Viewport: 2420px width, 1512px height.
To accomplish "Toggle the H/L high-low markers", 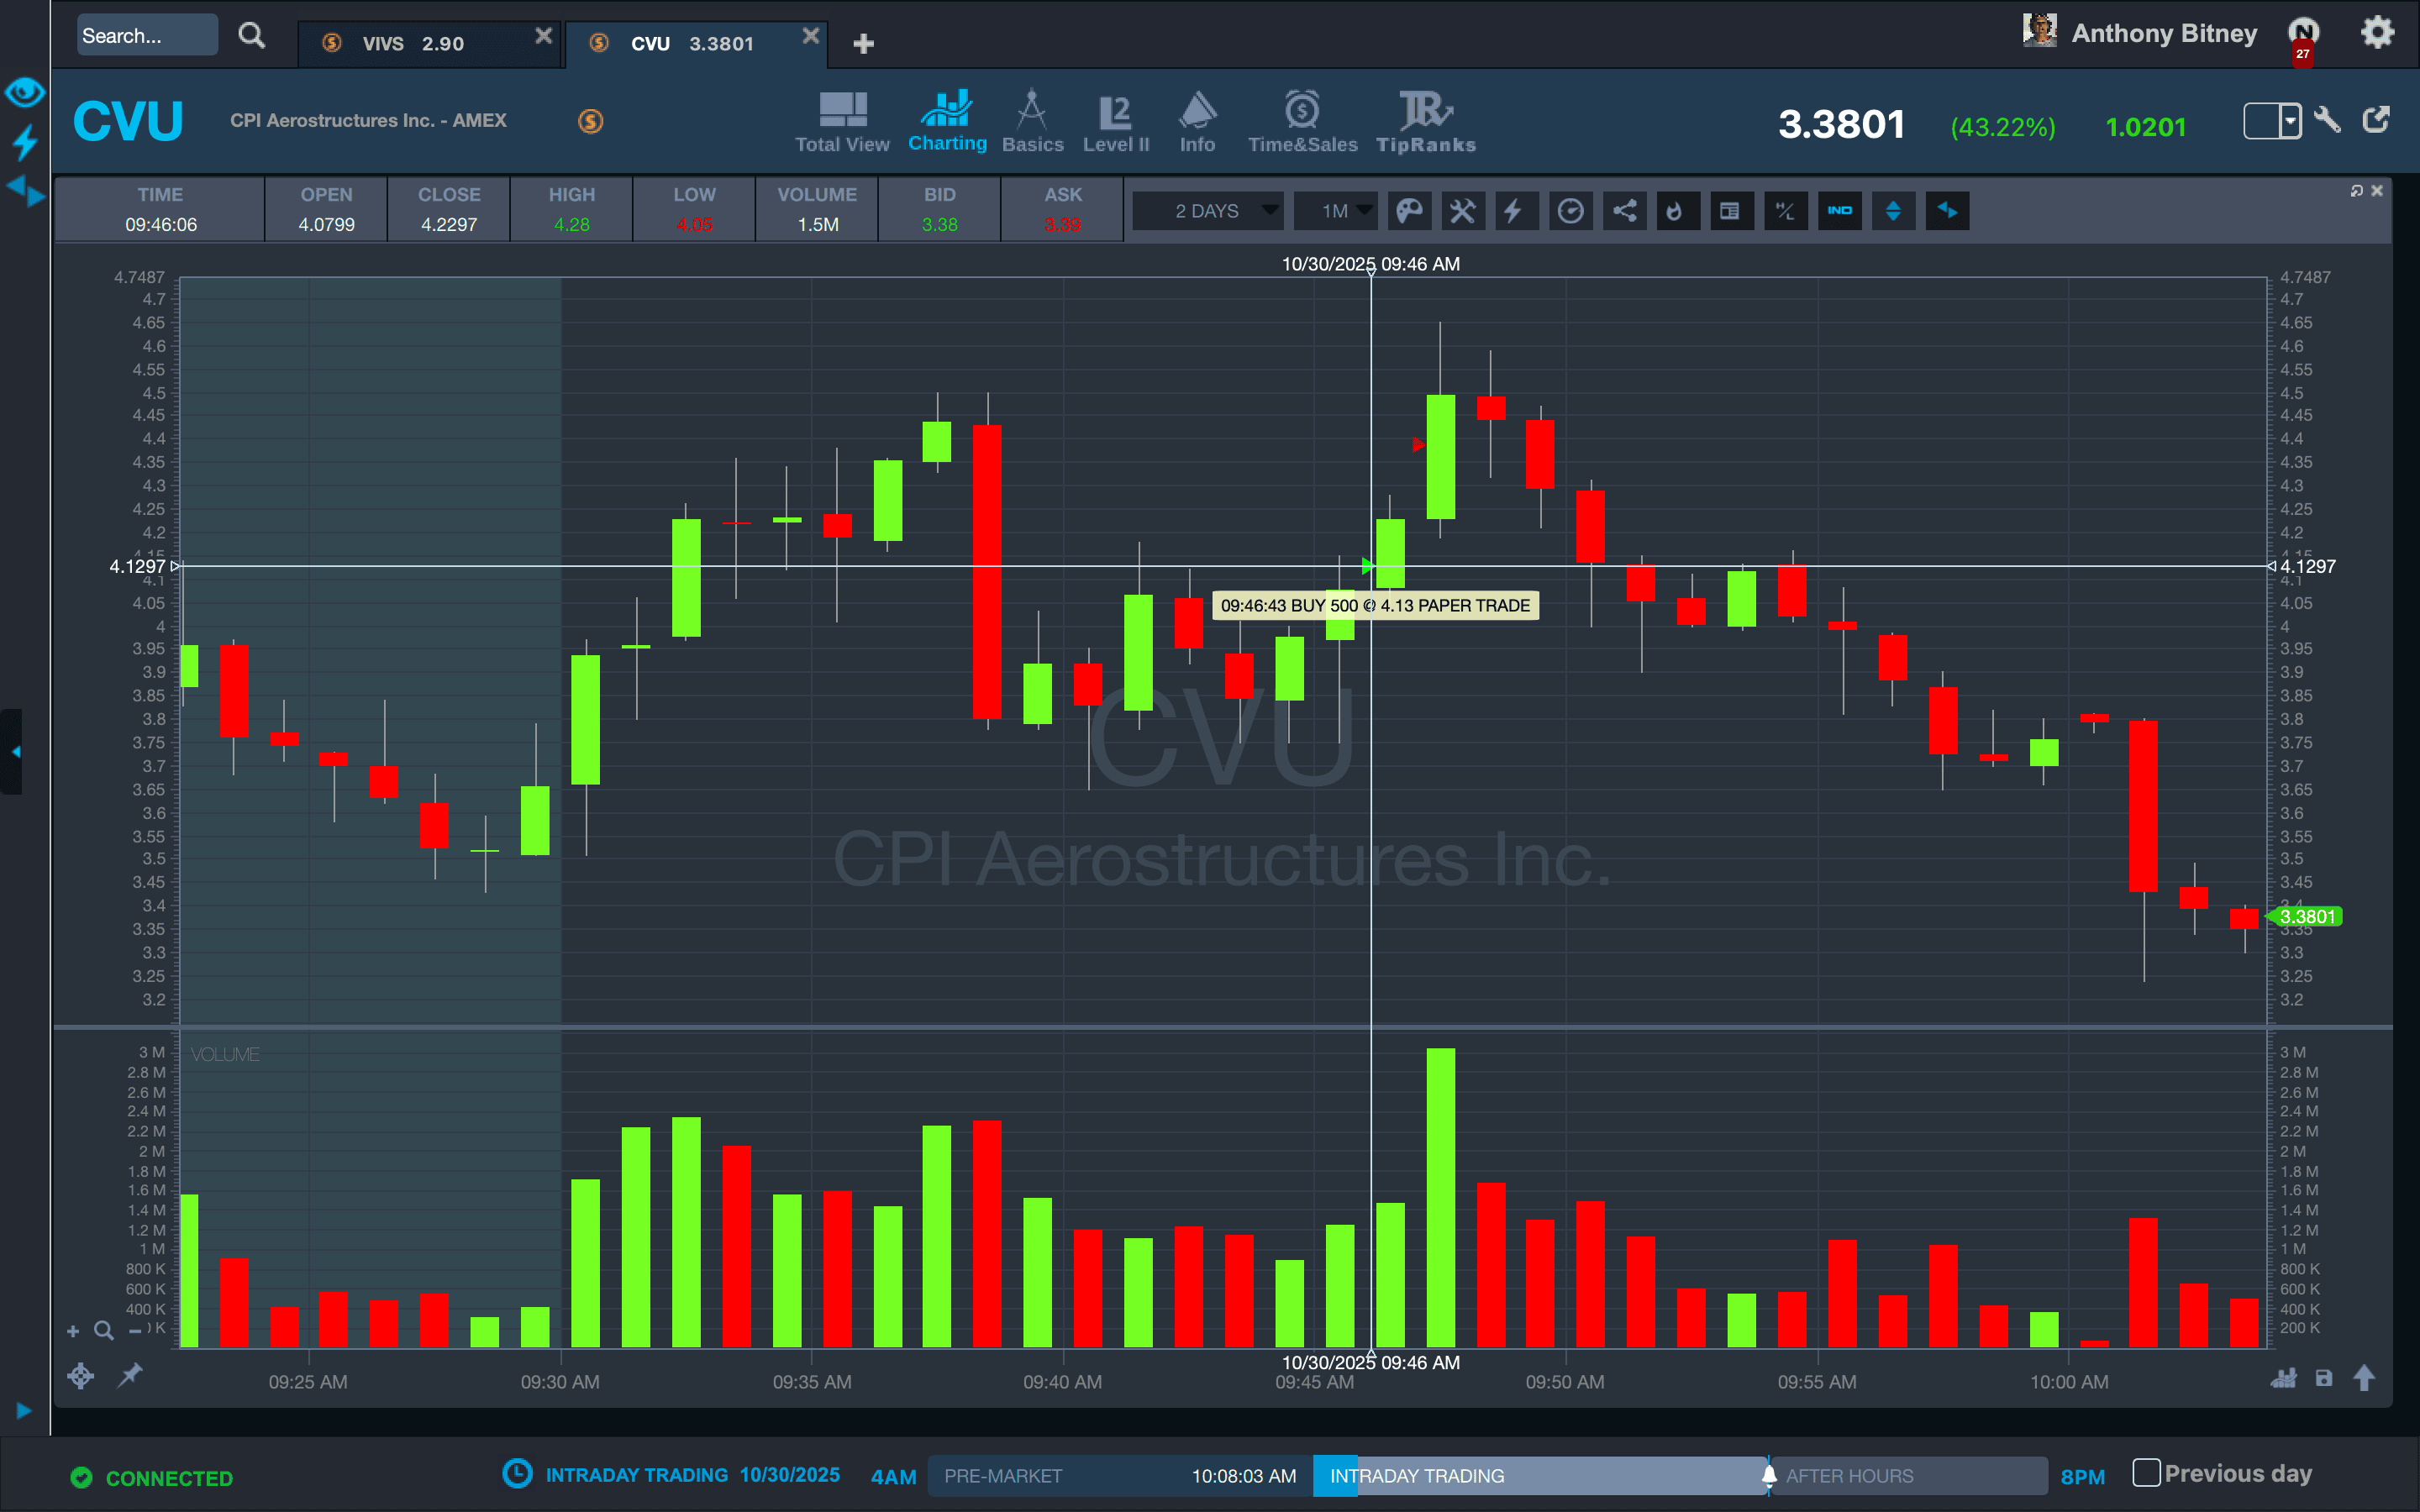I will pos(1785,211).
